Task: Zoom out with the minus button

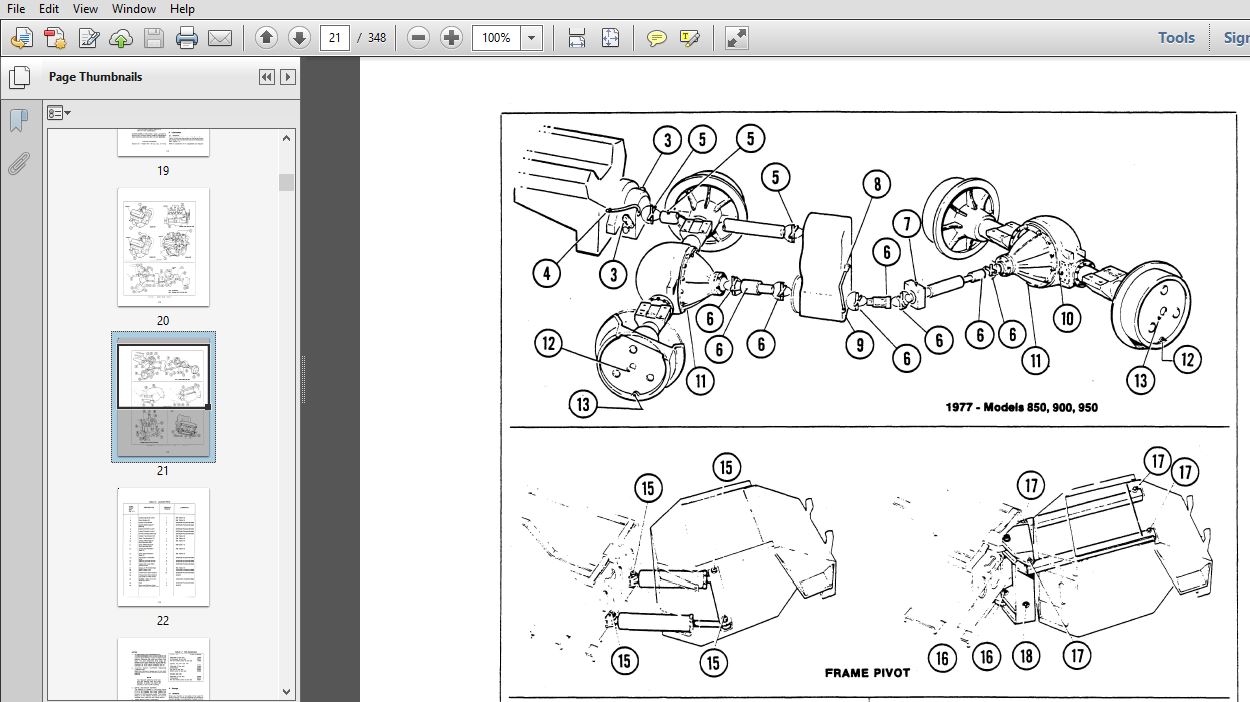Action: pyautogui.click(x=419, y=38)
